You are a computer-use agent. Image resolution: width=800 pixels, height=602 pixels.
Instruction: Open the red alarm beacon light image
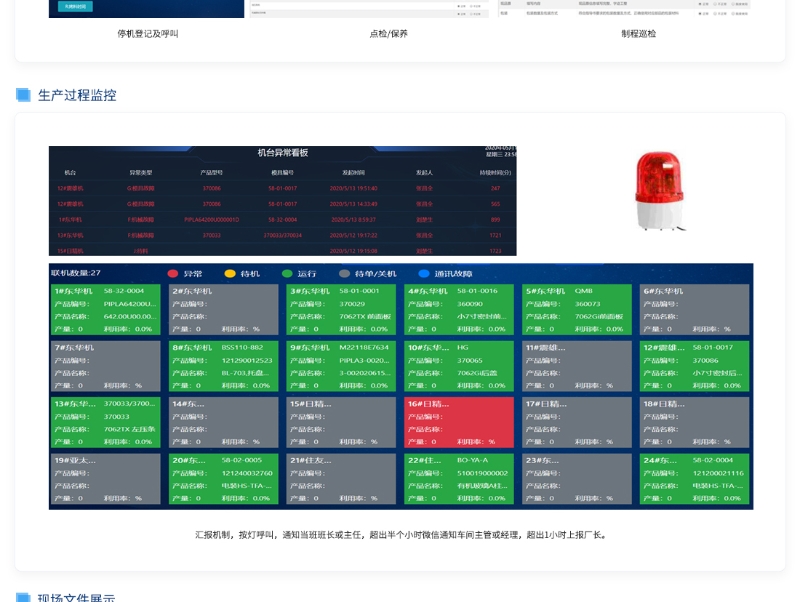tap(659, 191)
